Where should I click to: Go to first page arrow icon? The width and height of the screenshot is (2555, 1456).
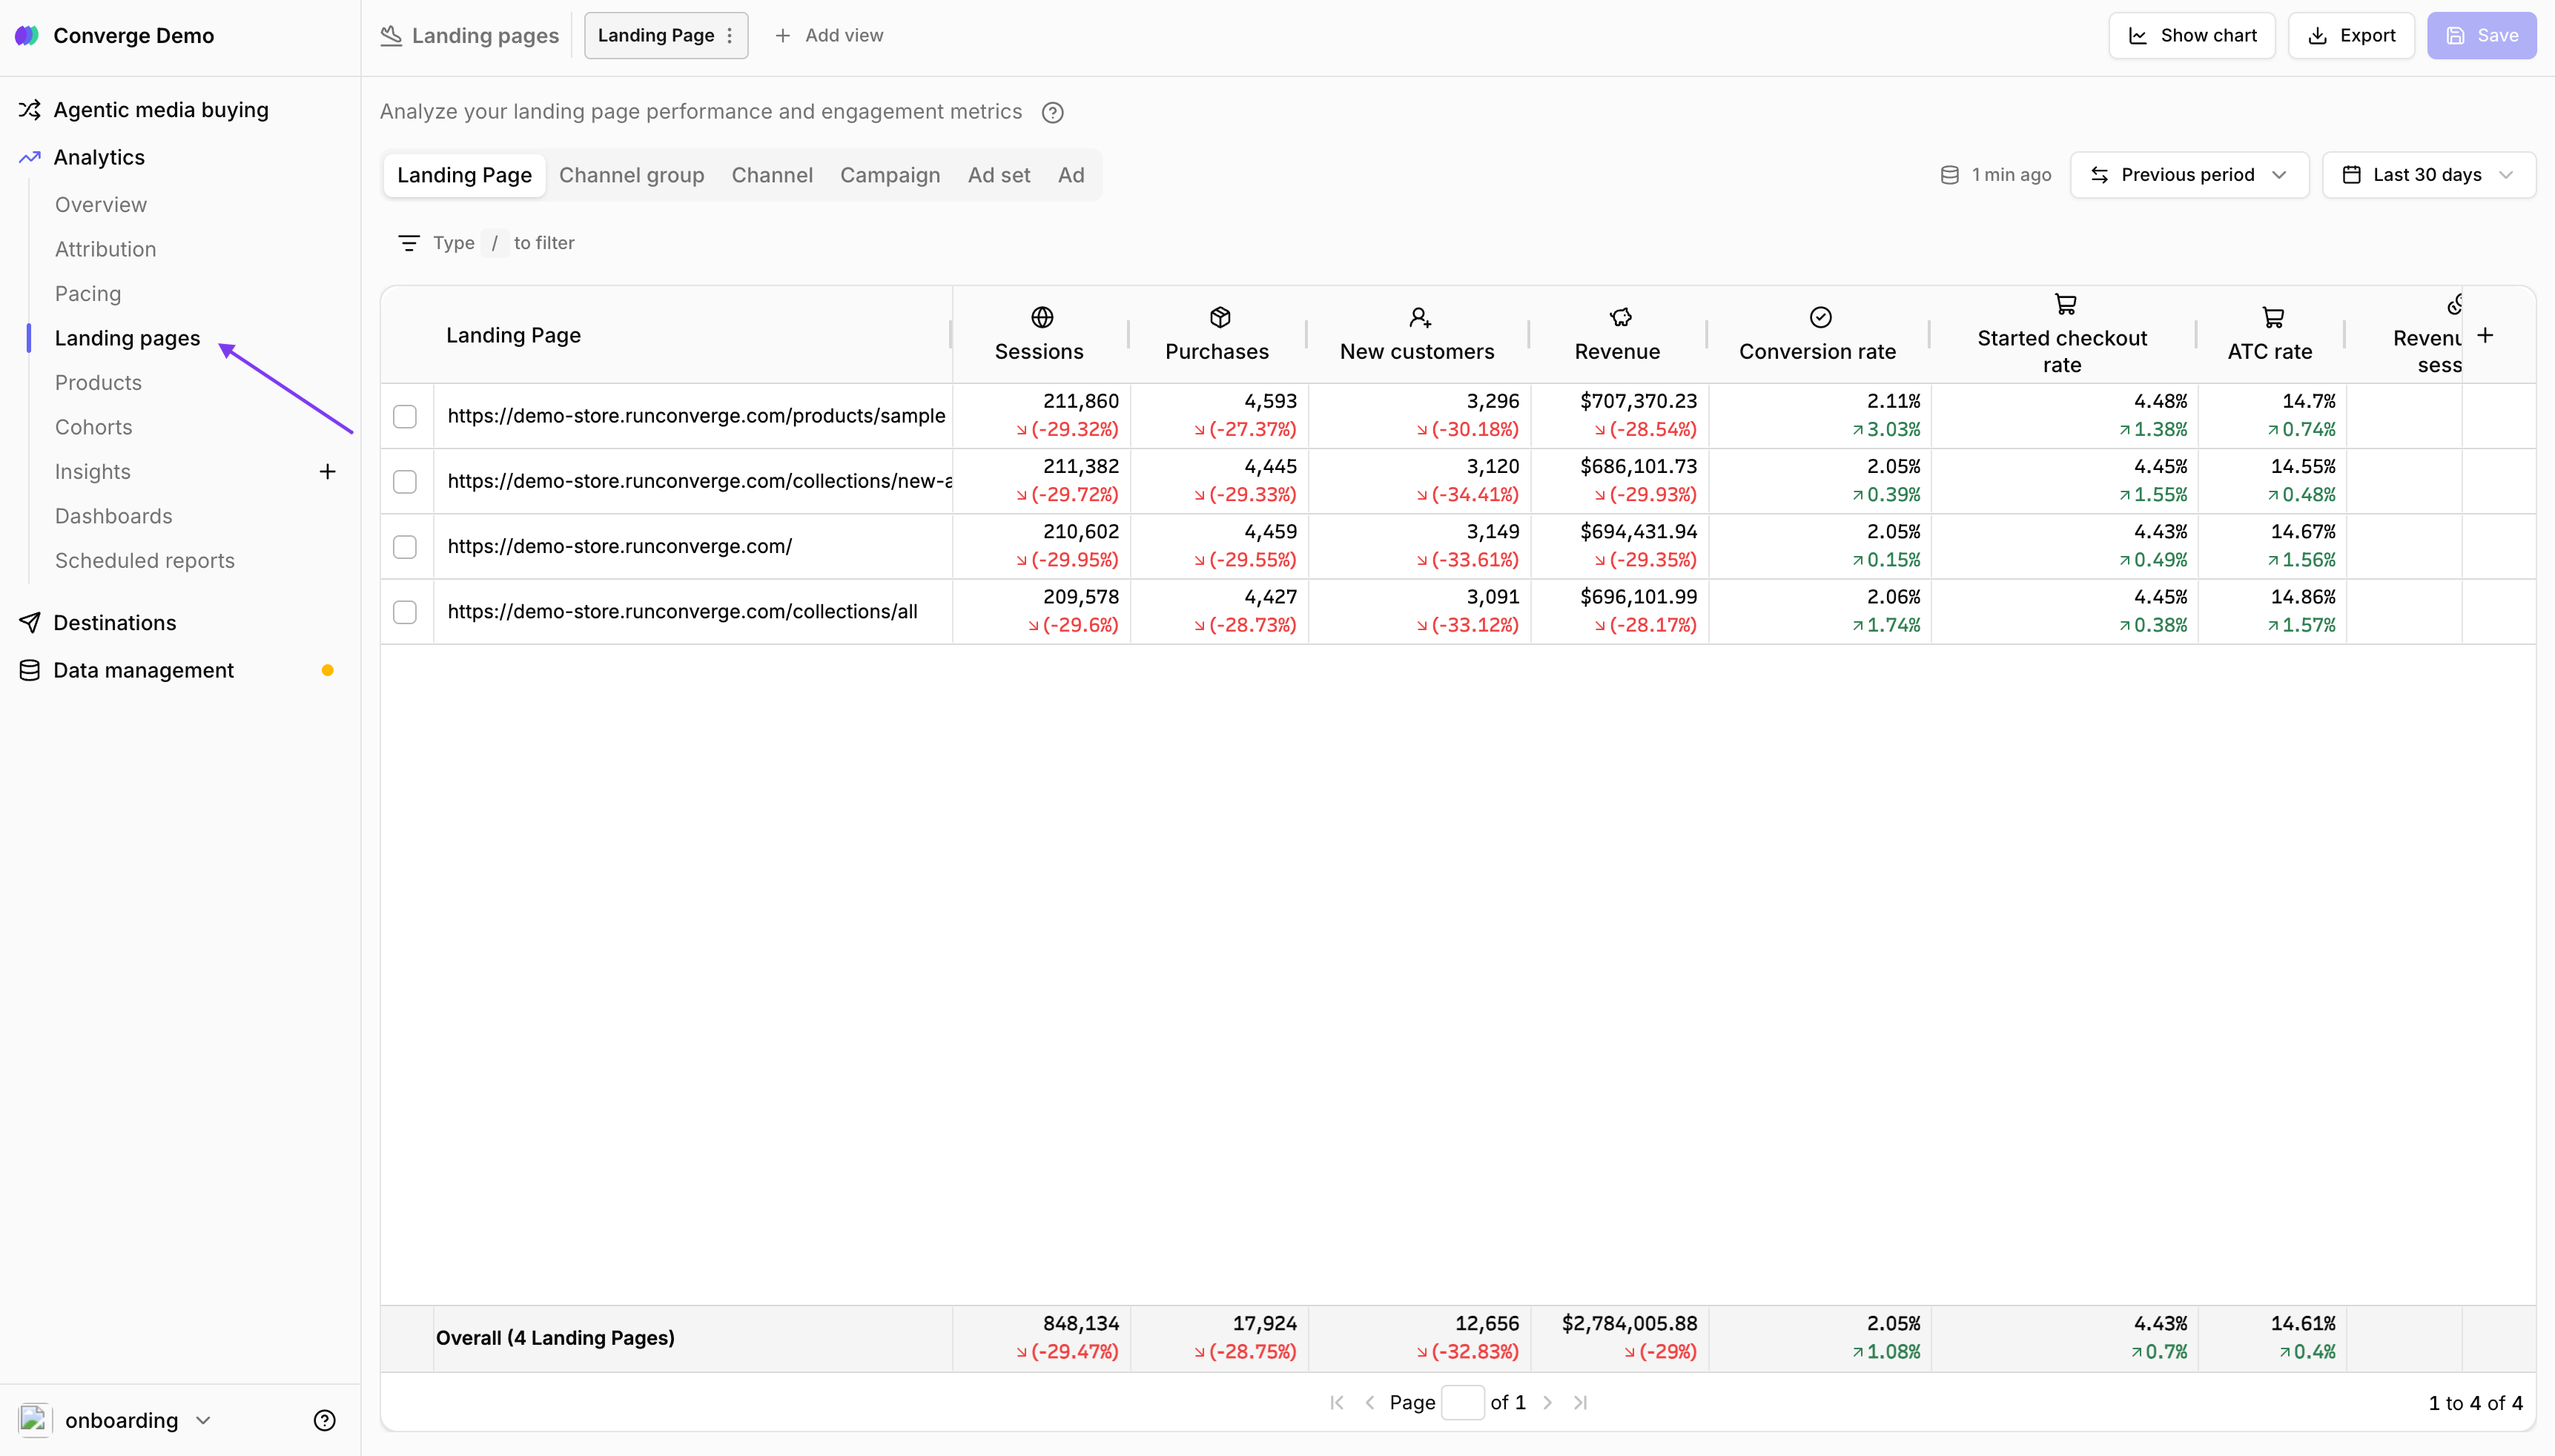pos(1337,1402)
